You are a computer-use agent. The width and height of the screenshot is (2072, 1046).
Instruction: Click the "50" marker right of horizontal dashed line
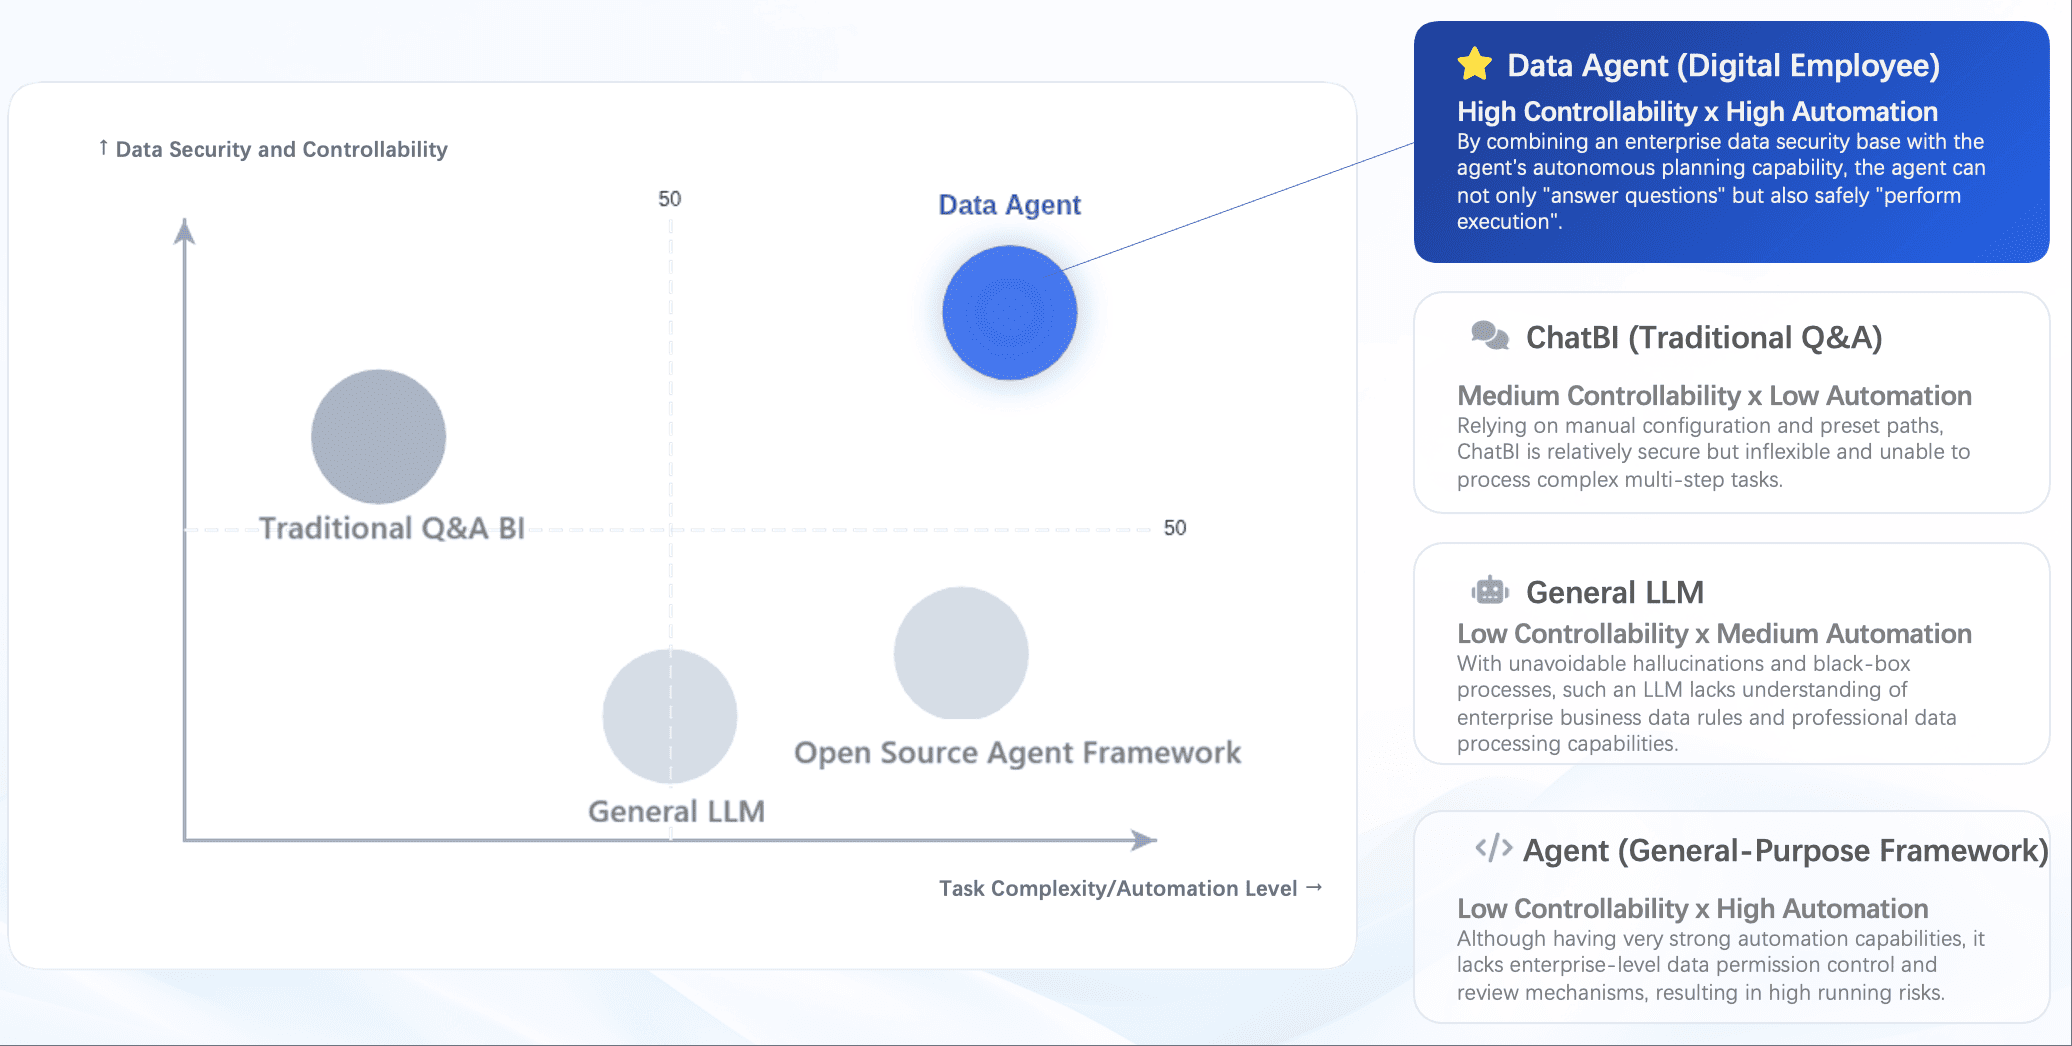(x=1175, y=528)
